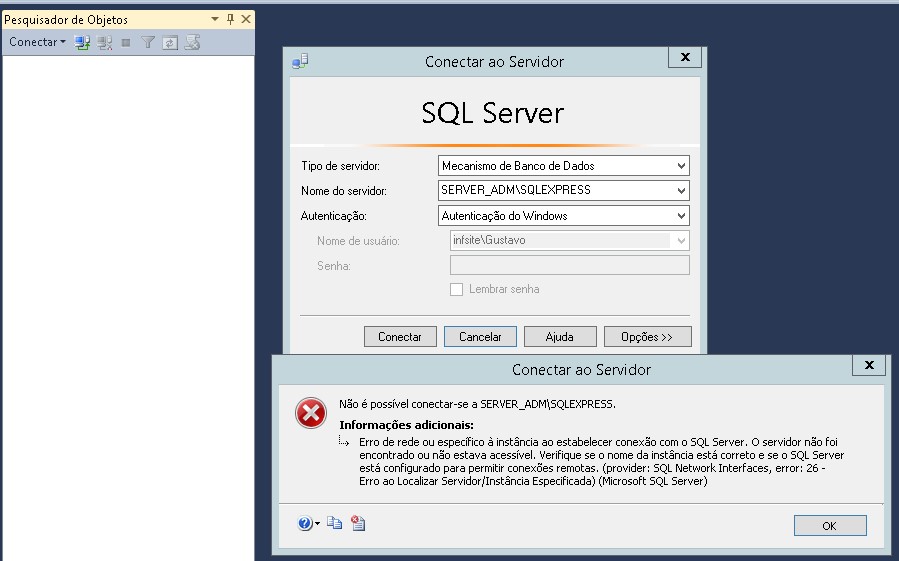899x561 pixels.
Task: Close the Pesquisador de Objetos panel
Action: pos(246,19)
